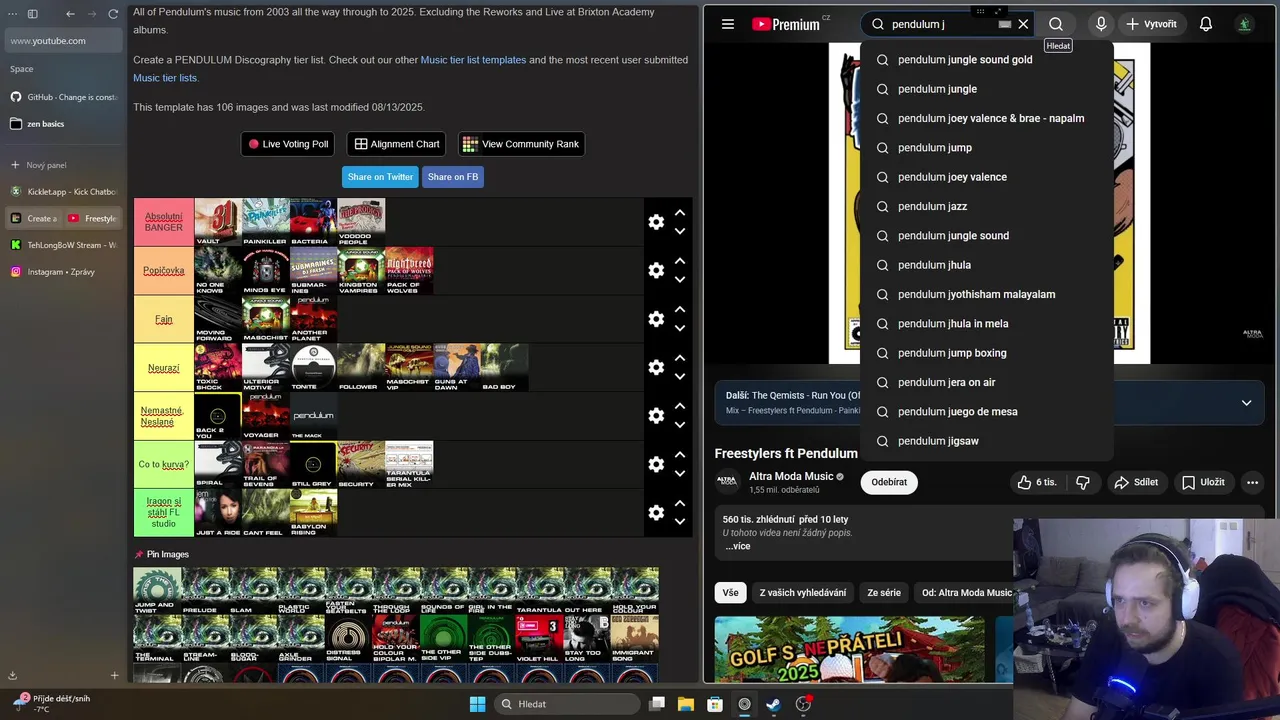Screen dimensions: 1280x720
Task: Move Fajn tier up
Action: [680, 310]
